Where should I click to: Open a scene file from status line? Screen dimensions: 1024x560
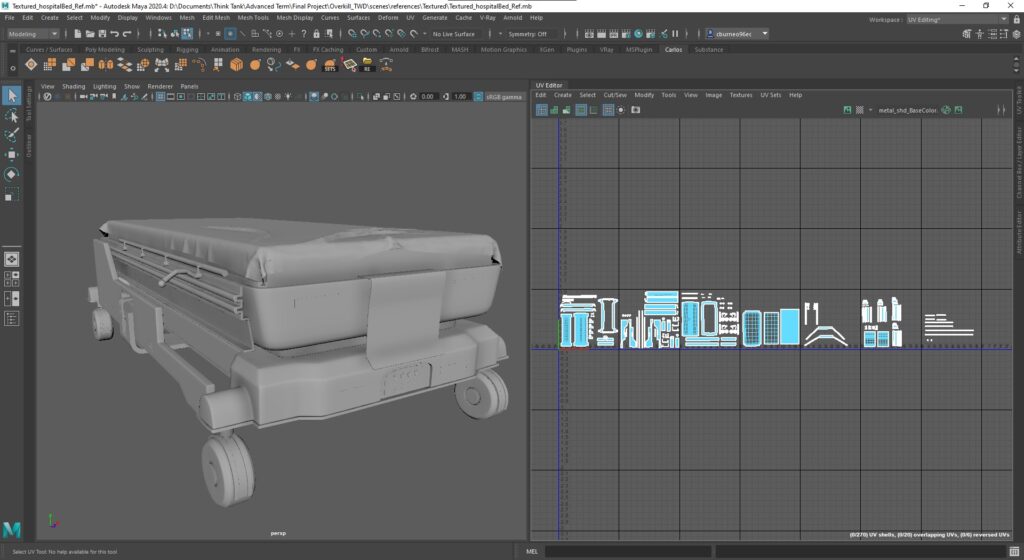click(90, 34)
